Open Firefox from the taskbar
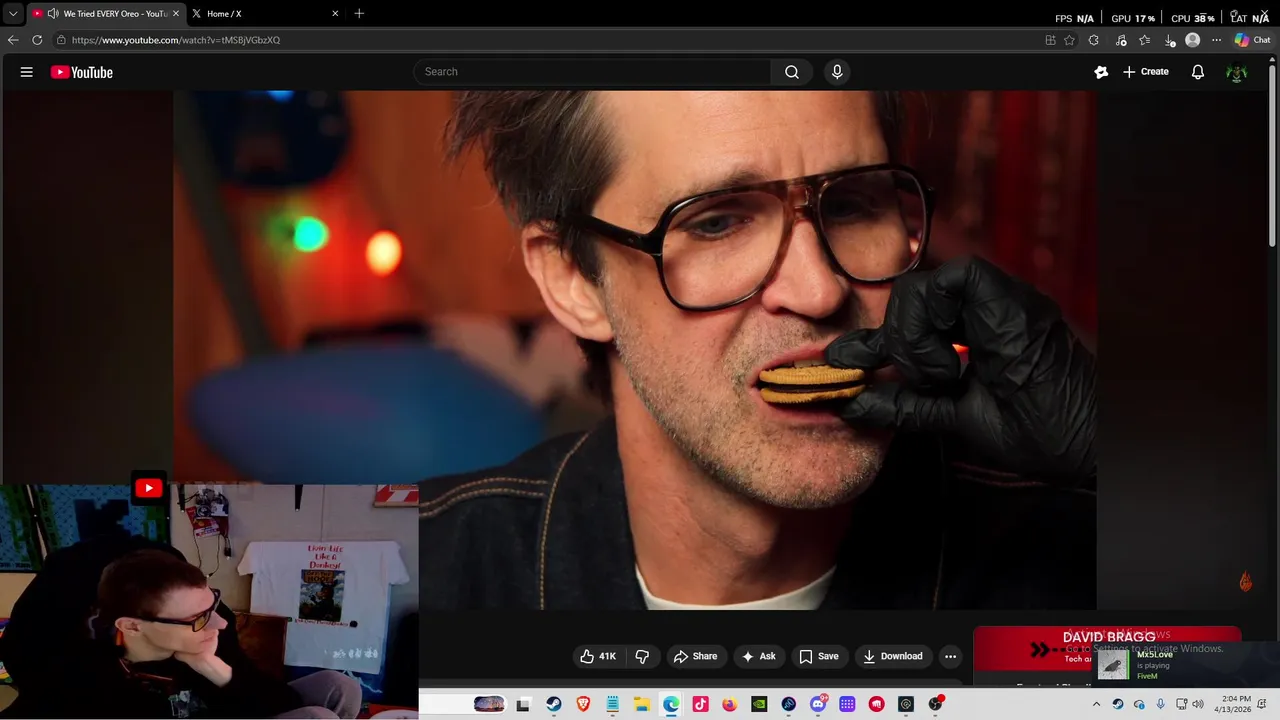The width and height of the screenshot is (1280, 720). coord(730,704)
